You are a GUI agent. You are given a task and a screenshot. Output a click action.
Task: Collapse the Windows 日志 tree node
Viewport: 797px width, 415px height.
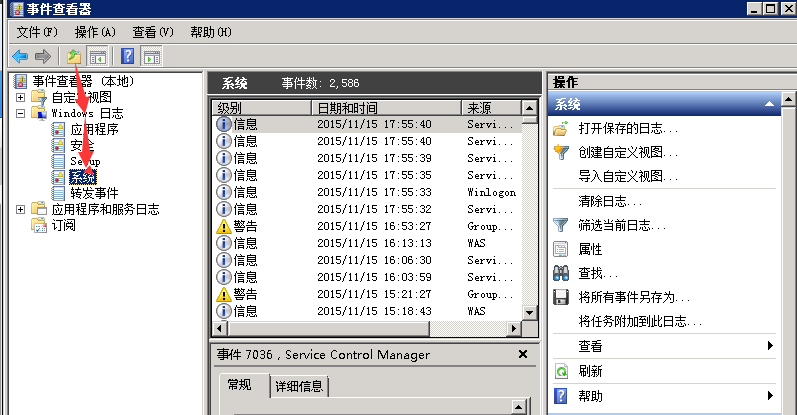(x=21, y=113)
